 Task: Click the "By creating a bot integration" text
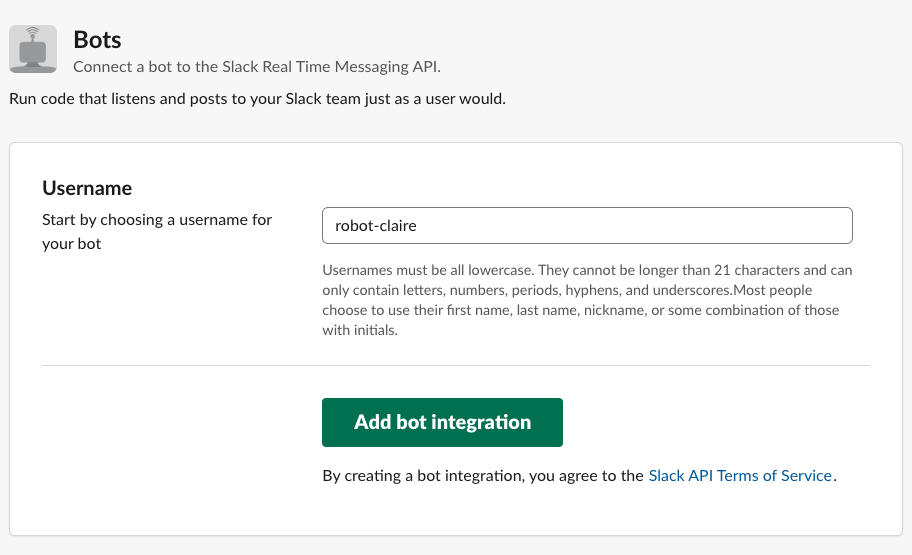[420, 476]
